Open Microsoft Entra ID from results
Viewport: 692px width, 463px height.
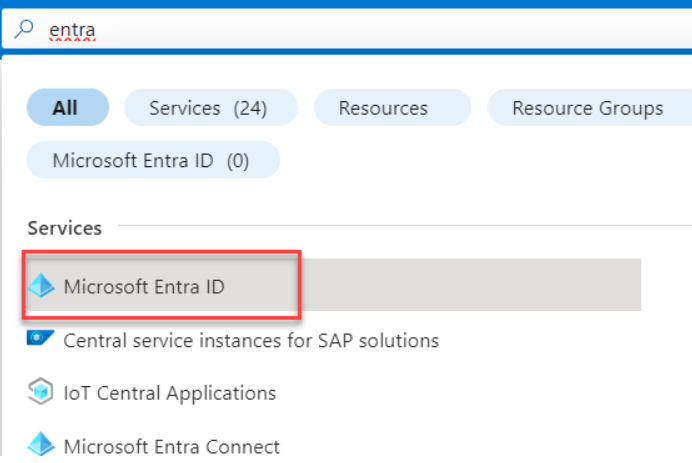tap(334, 285)
